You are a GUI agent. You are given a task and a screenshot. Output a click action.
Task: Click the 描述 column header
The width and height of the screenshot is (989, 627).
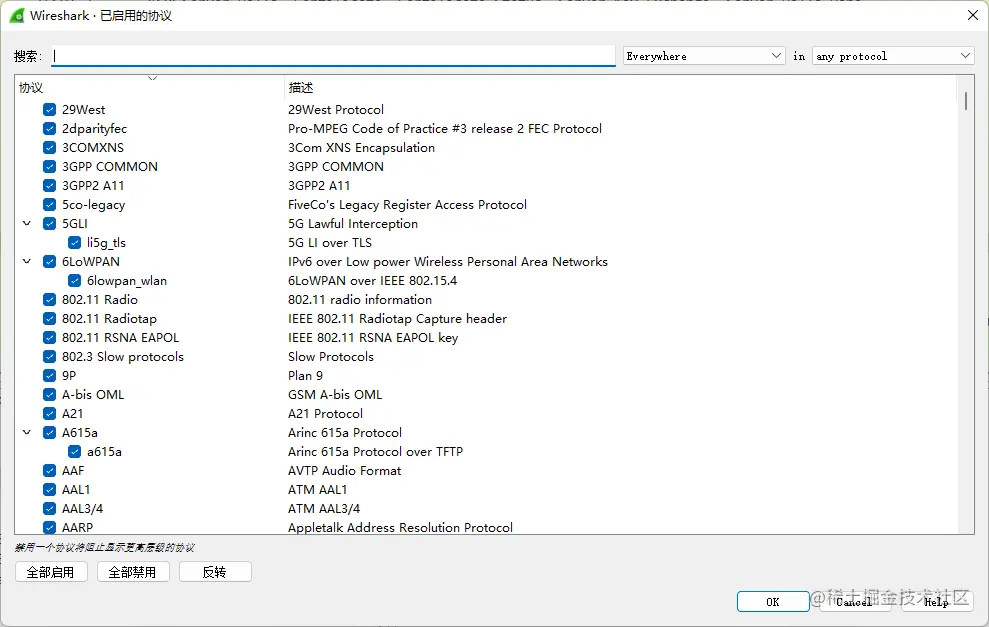[x=621, y=87]
